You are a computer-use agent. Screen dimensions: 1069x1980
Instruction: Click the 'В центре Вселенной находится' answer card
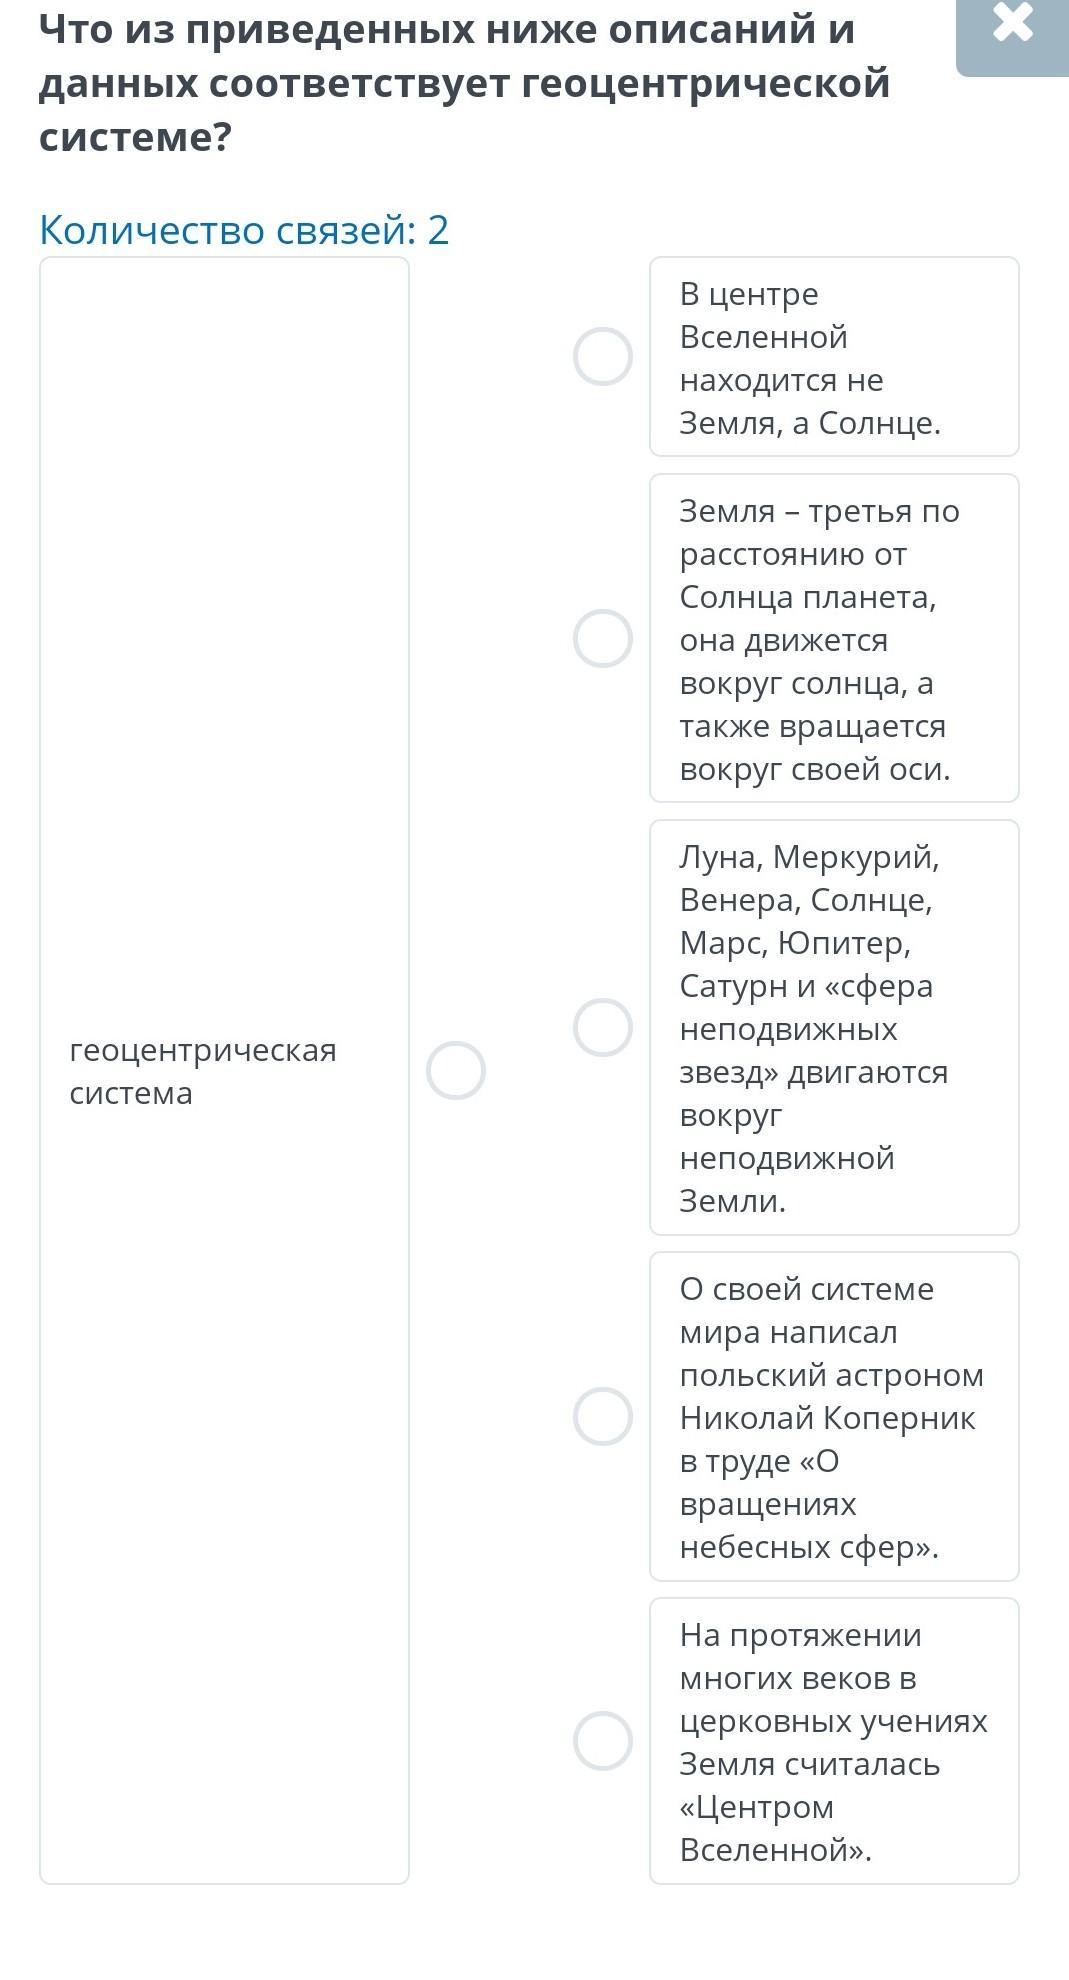834,357
